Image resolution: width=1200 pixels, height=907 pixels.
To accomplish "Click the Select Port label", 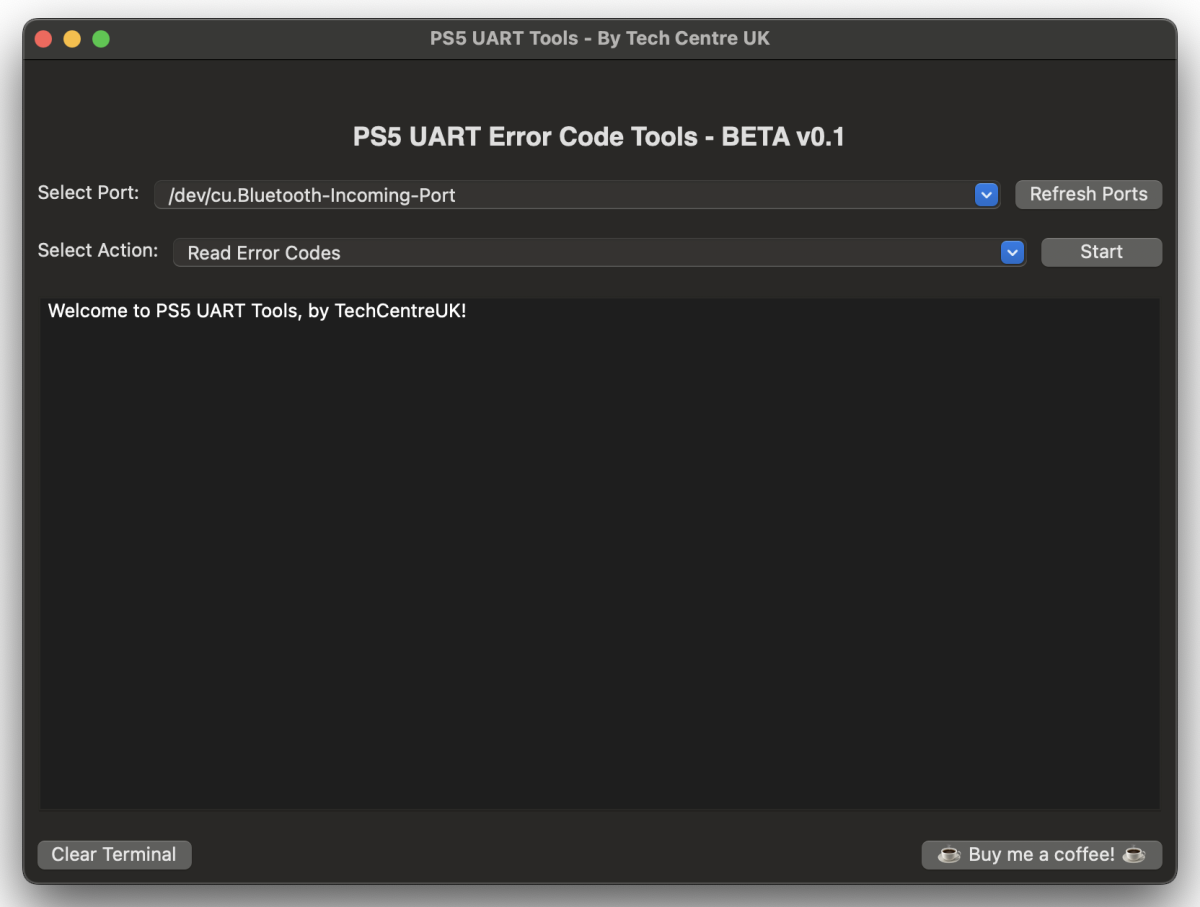I will (x=88, y=192).
